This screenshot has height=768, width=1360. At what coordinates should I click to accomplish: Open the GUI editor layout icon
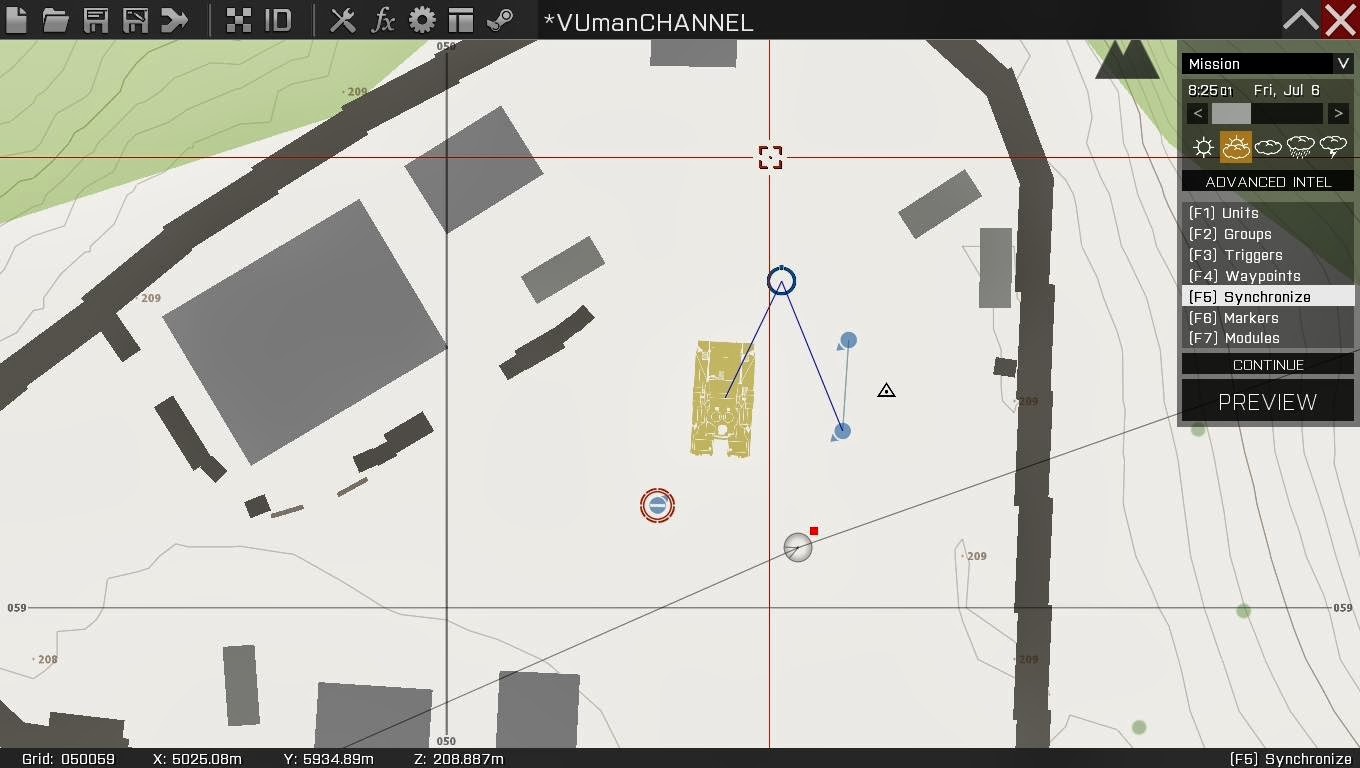(461, 20)
